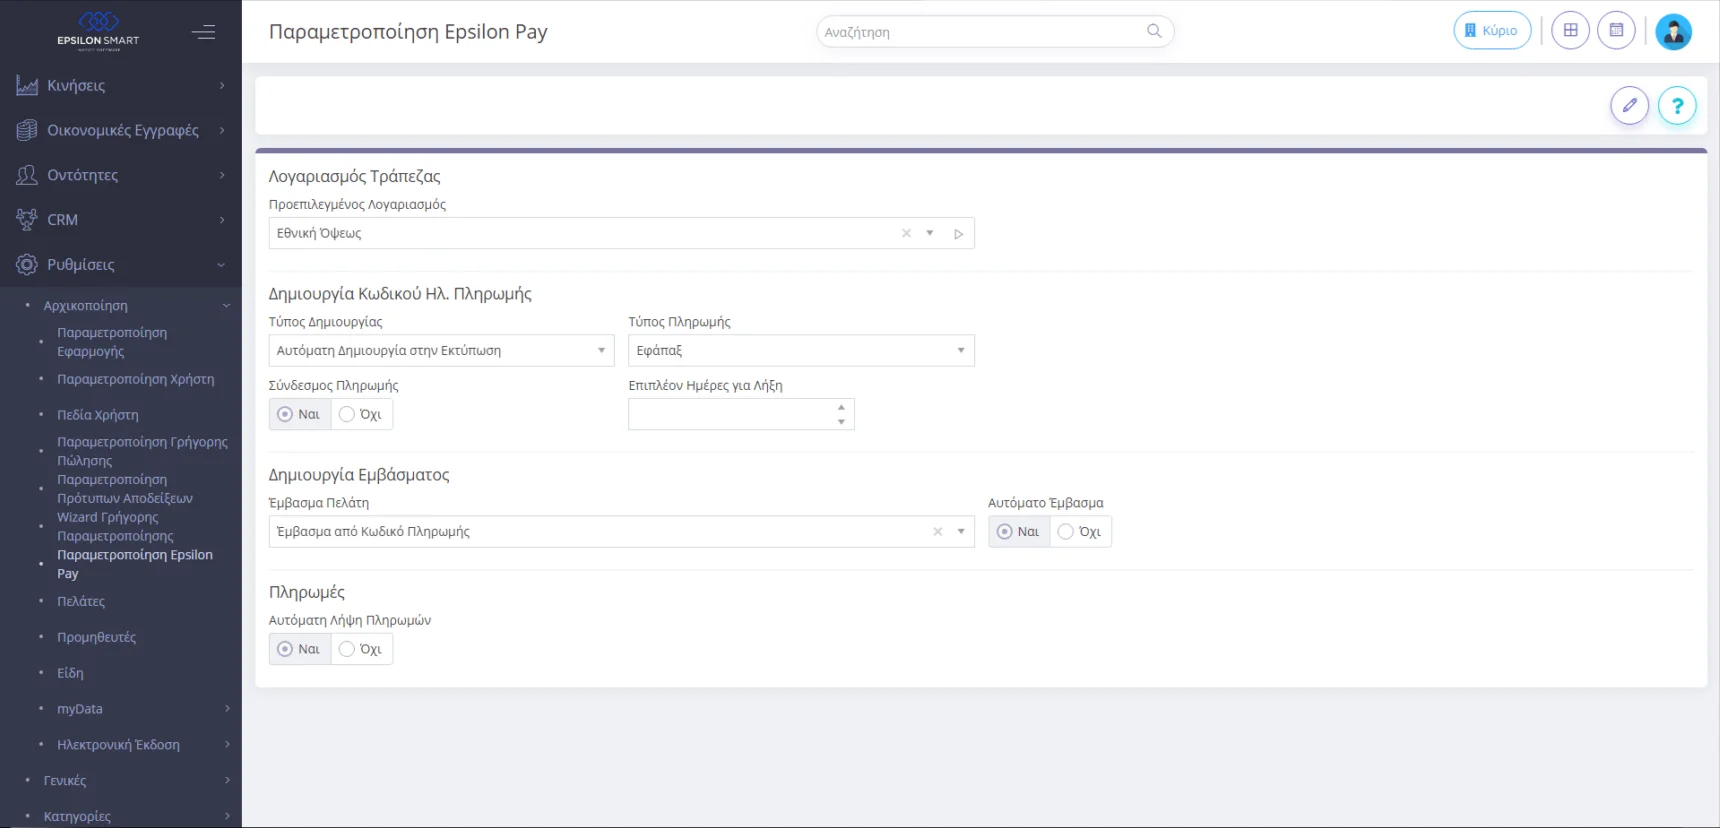The width and height of the screenshot is (1720, 828).
Task: Select Όχι for Αυτόματο Έμβασμα
Action: [1080, 532]
